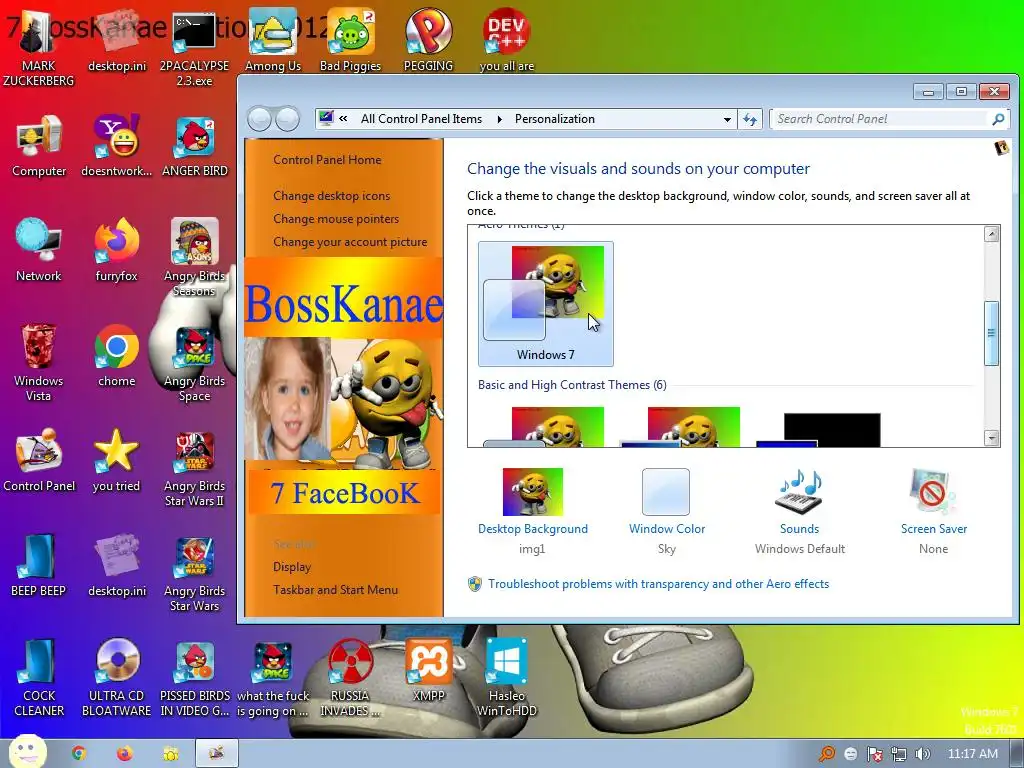
Task: Select the Computer desktop icon
Action: [x=39, y=146]
